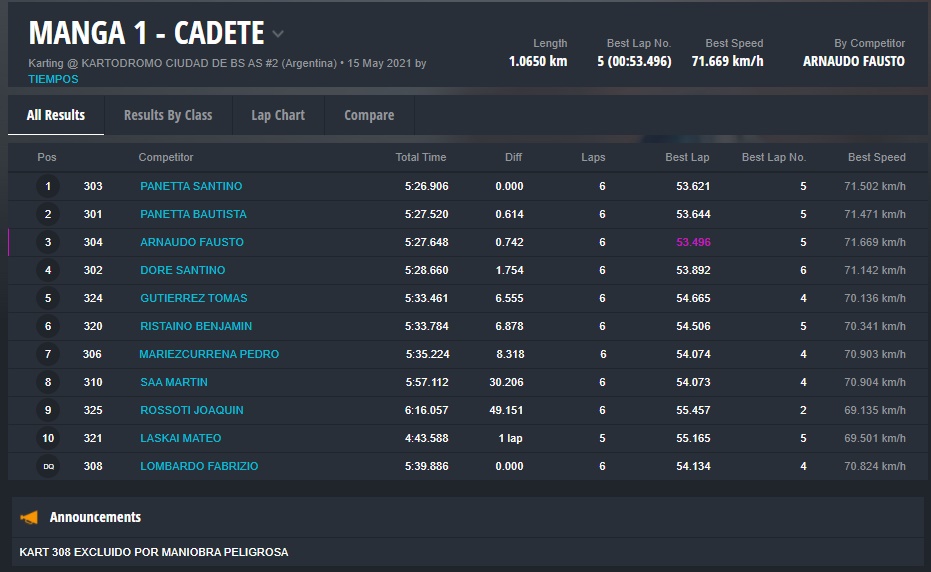Open the TIEMPOS organizer link
Image resolution: width=931 pixels, height=572 pixels.
tap(53, 79)
